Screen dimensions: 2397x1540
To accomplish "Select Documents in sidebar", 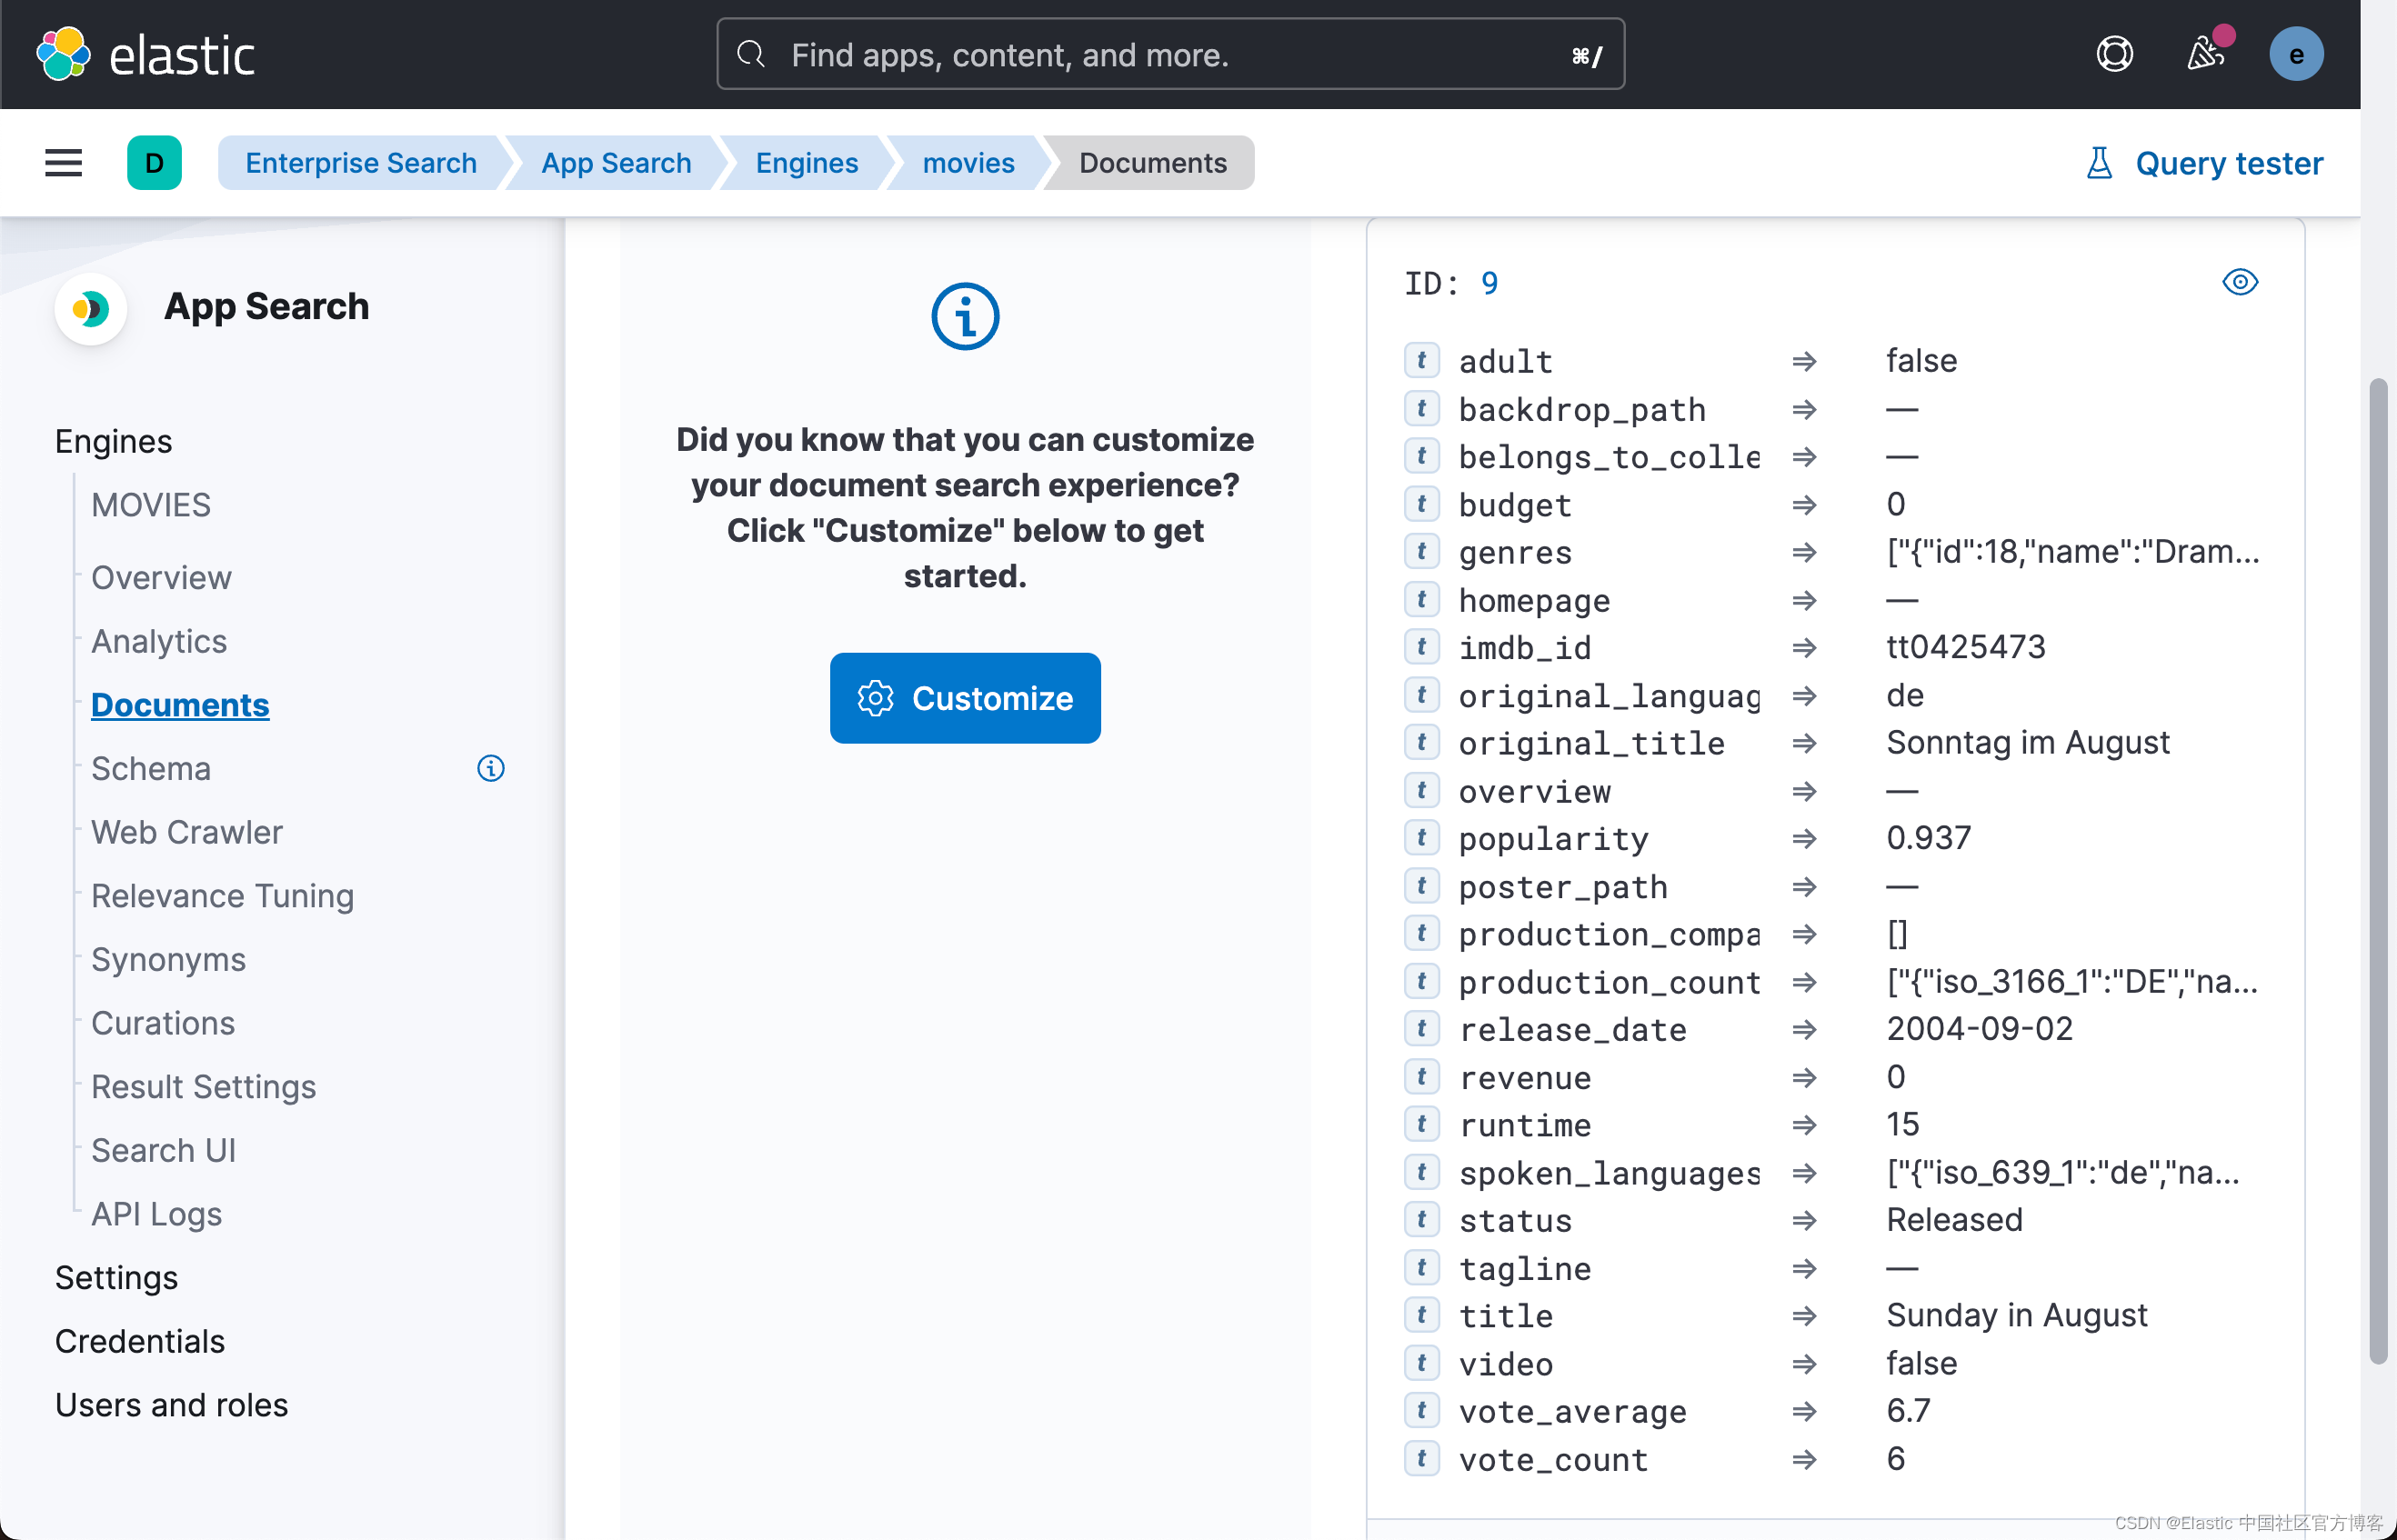I will pyautogui.click(x=180, y=705).
